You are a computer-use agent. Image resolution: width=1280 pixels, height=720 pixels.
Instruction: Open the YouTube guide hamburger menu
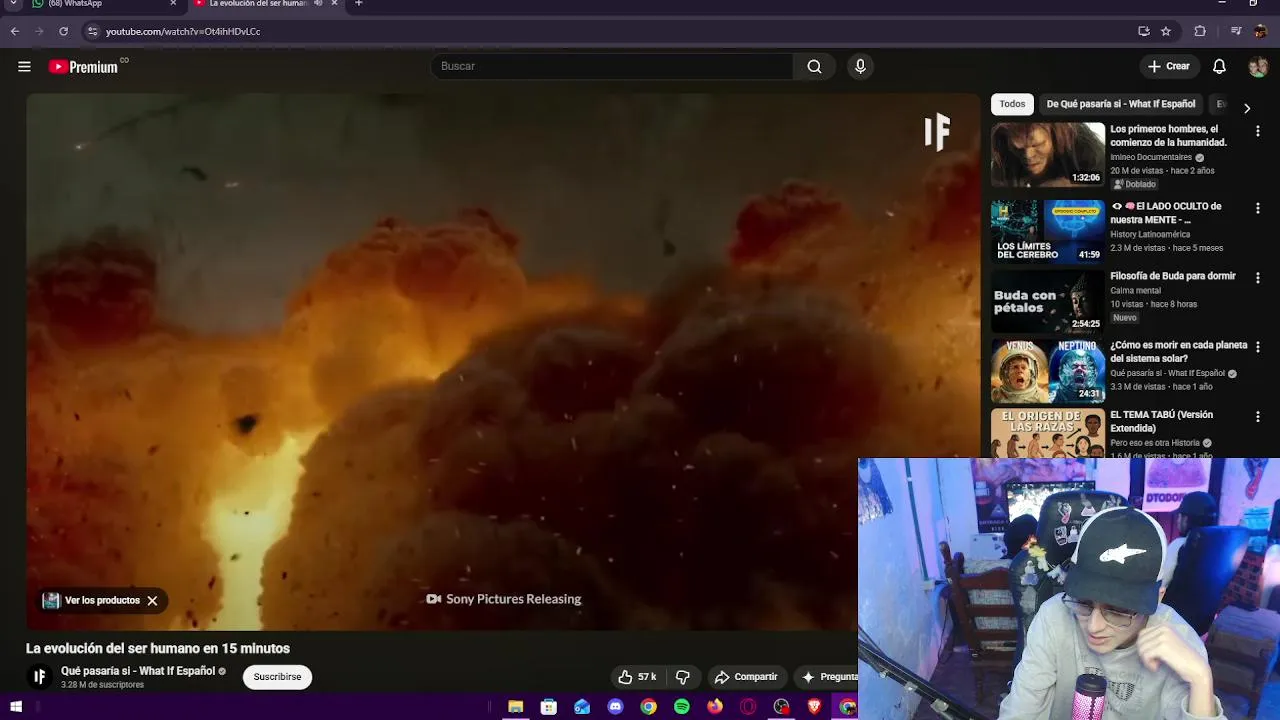coord(24,66)
